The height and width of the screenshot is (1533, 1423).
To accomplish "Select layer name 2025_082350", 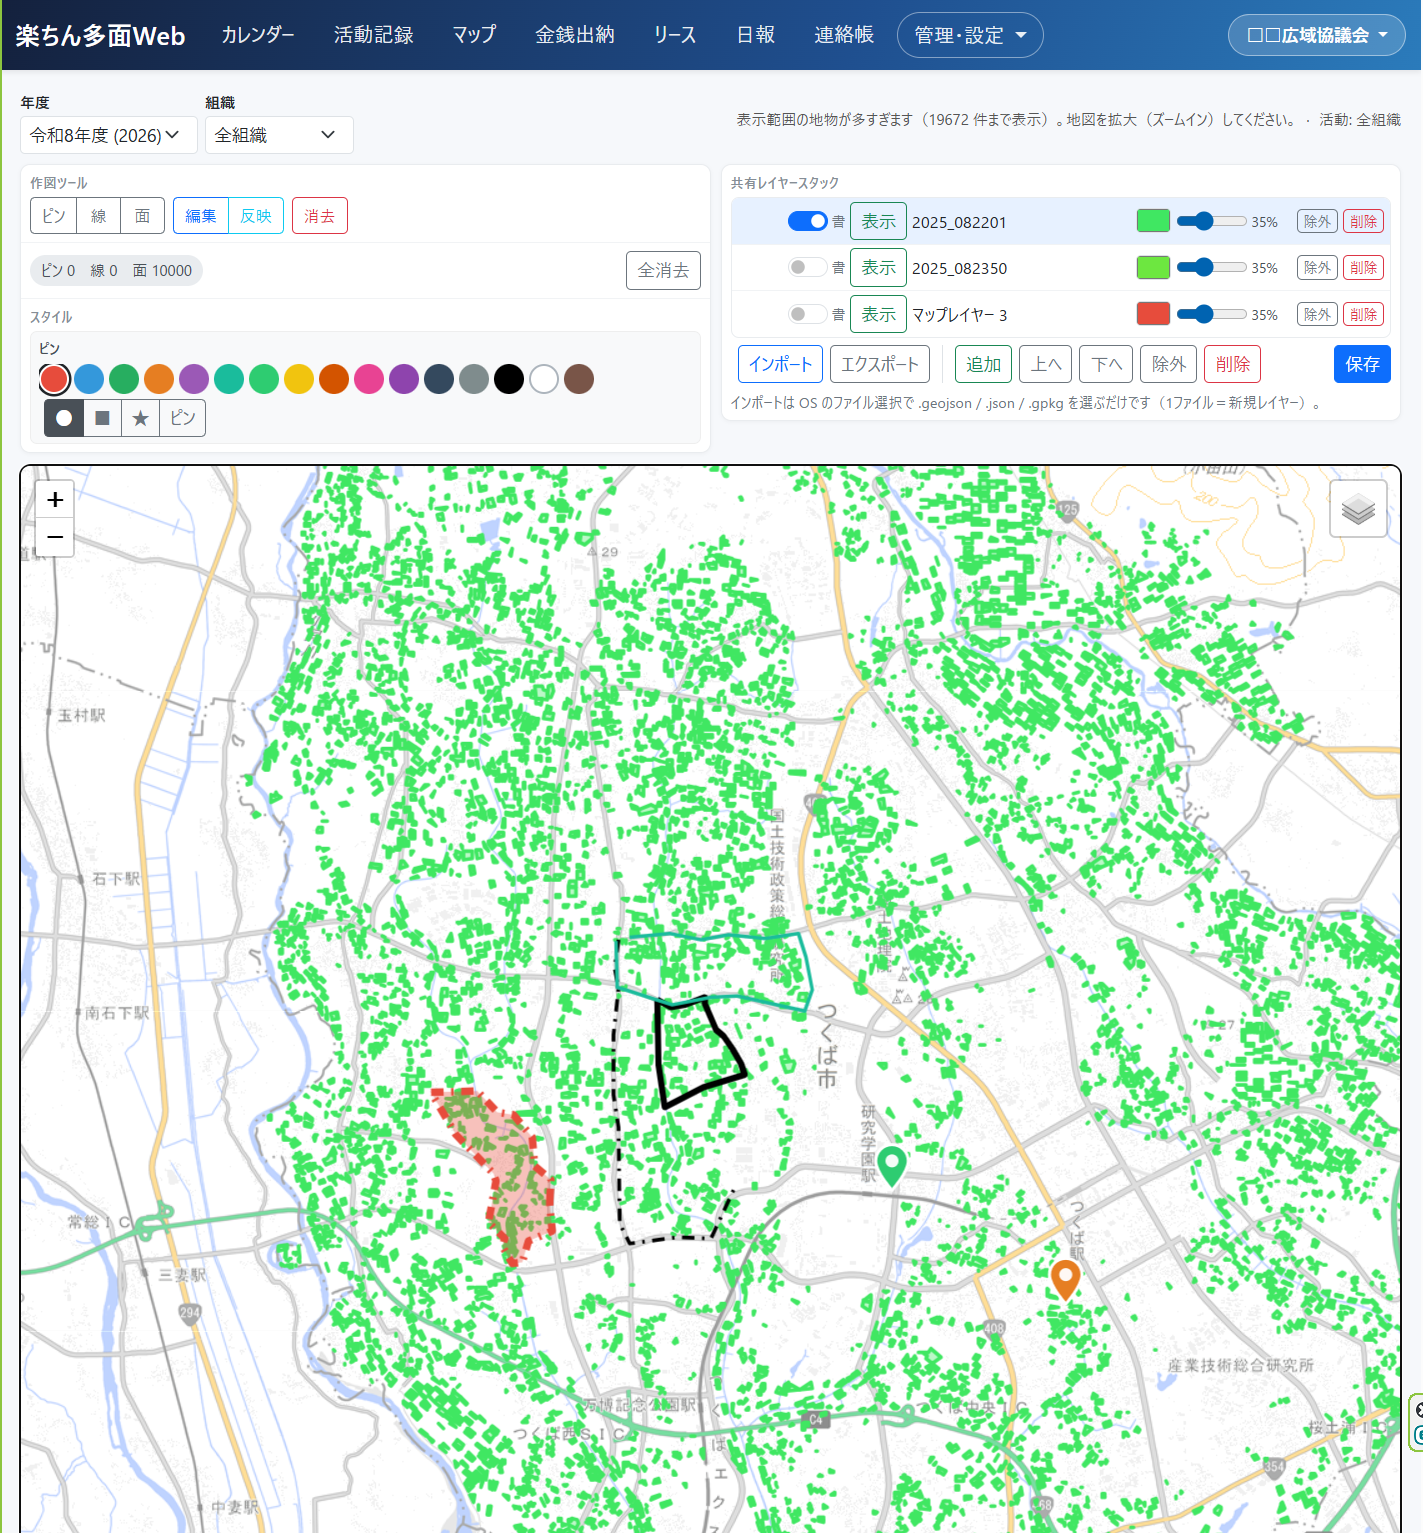I will tap(959, 268).
